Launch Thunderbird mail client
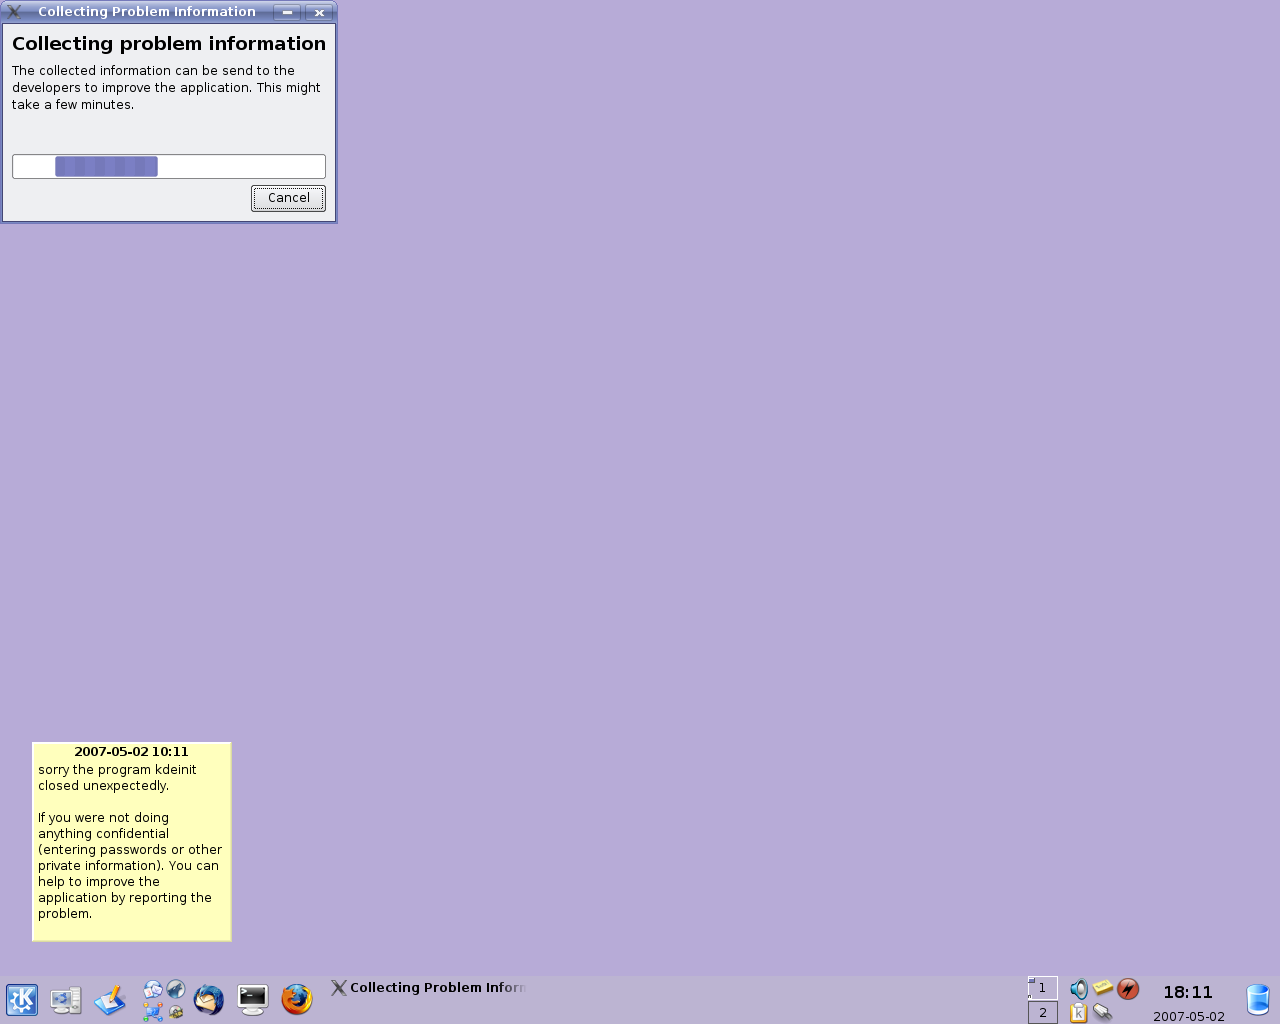Viewport: 1280px width, 1024px height. click(208, 999)
